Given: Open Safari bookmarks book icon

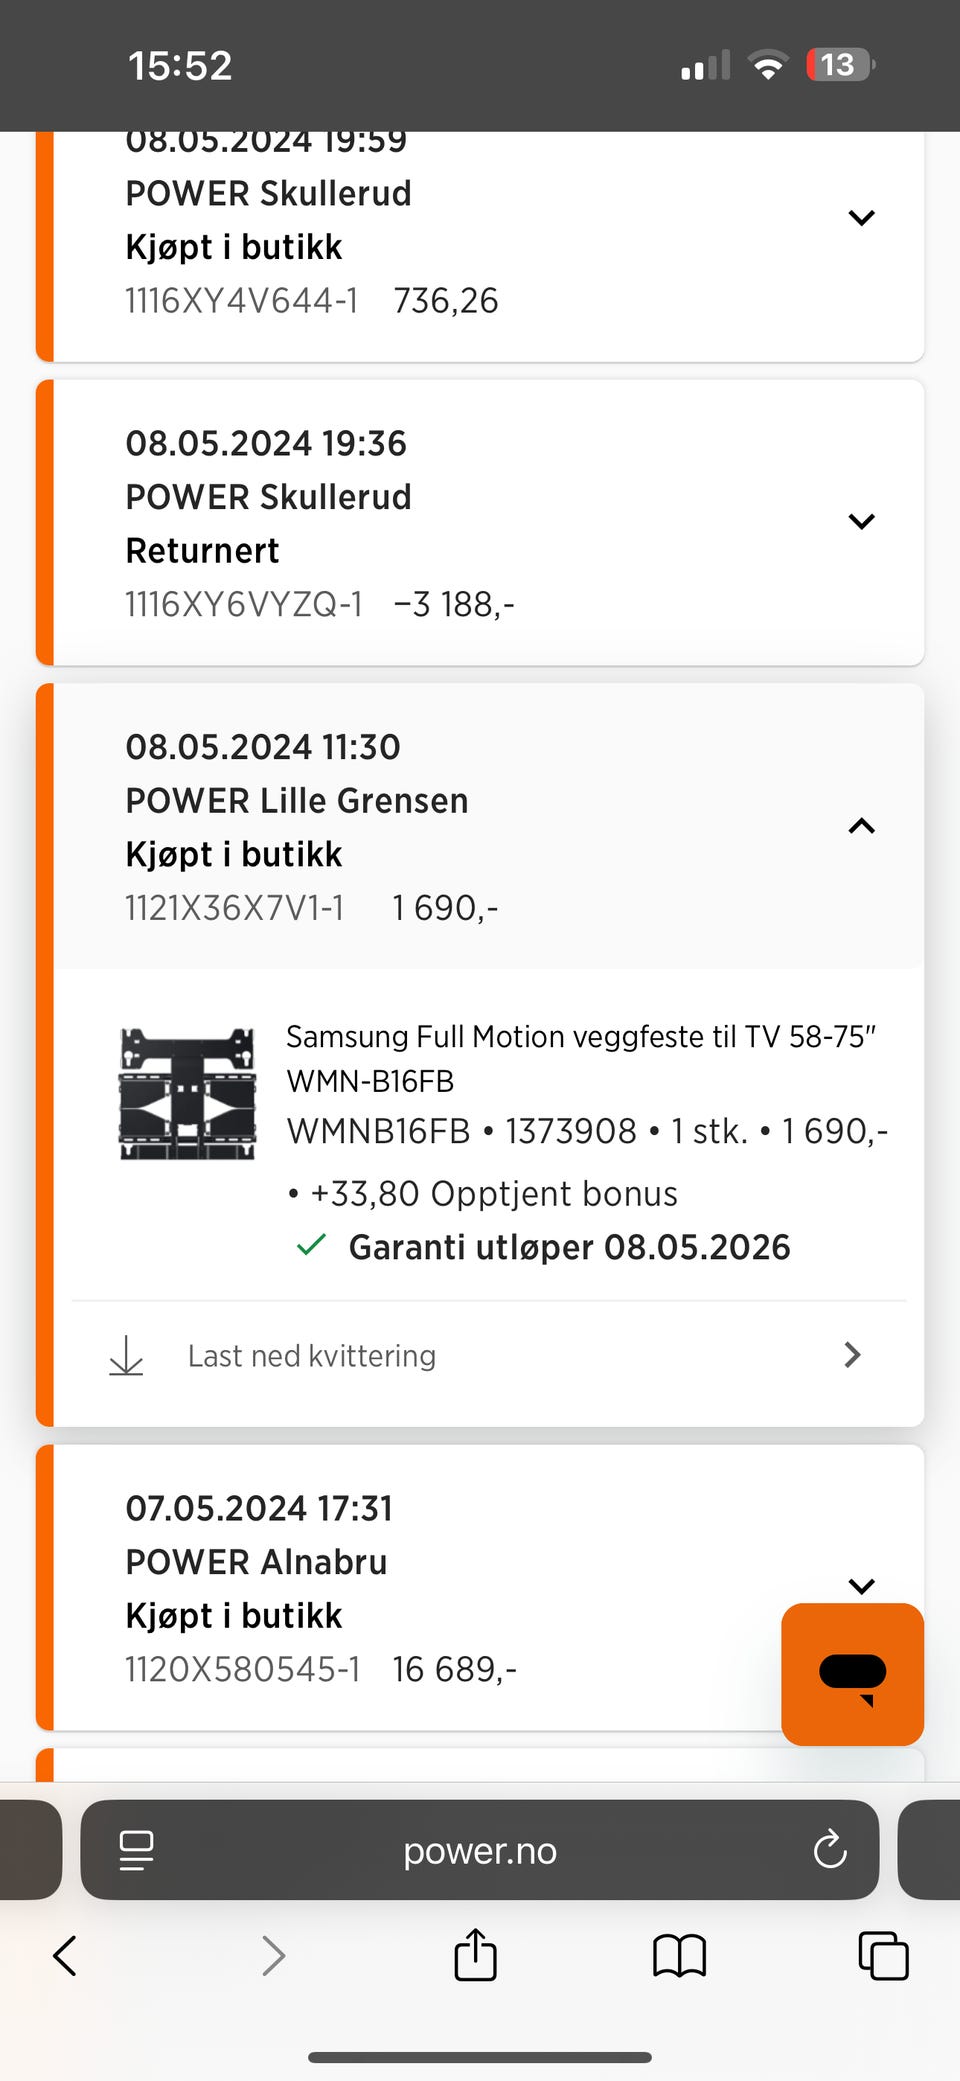Looking at the screenshot, I should (x=680, y=1956).
